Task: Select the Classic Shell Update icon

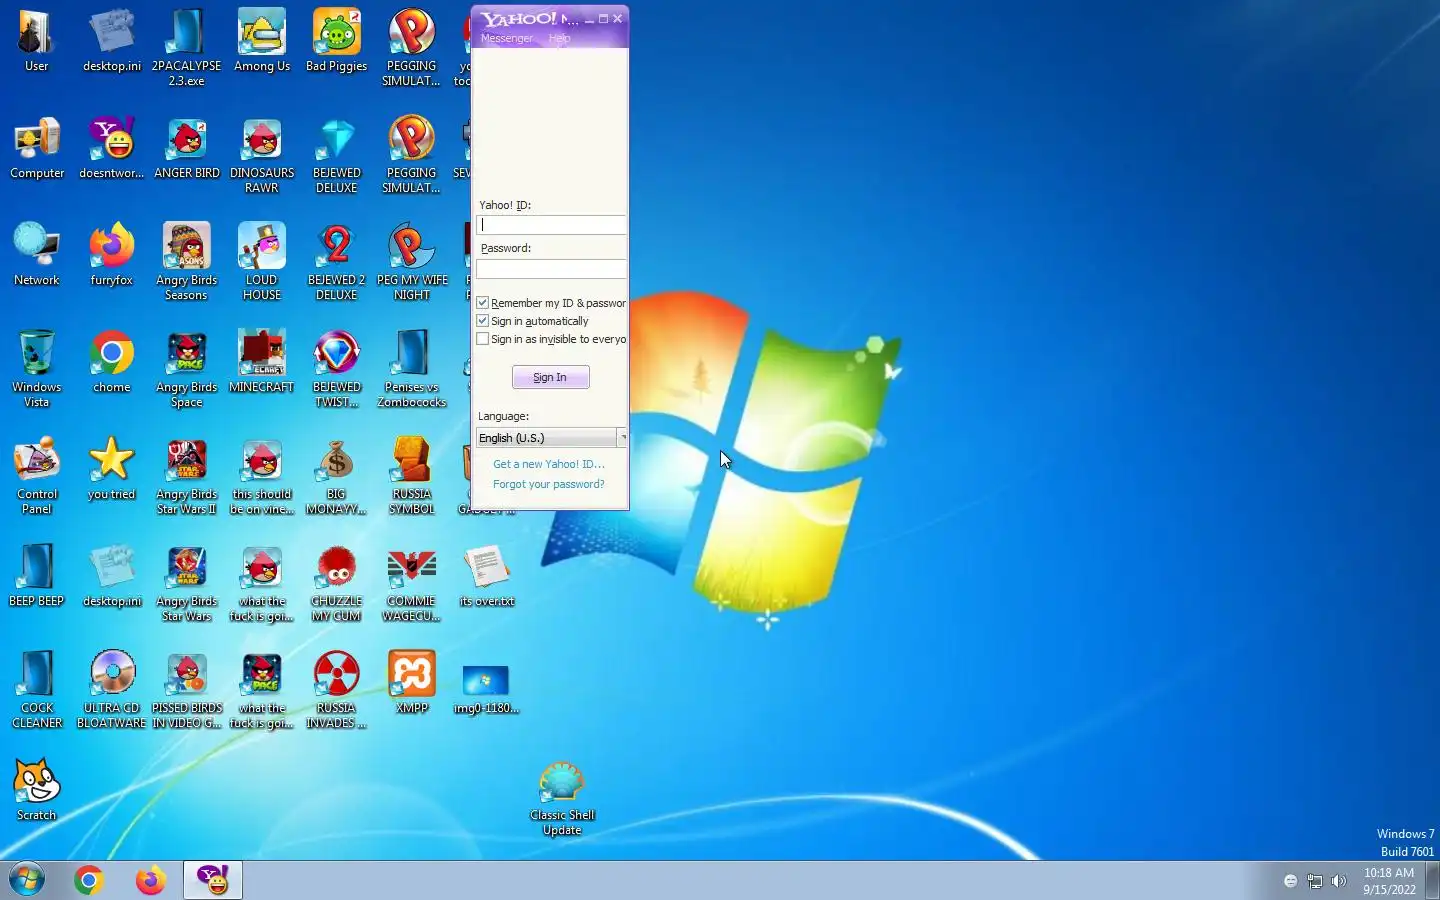Action: [562, 797]
